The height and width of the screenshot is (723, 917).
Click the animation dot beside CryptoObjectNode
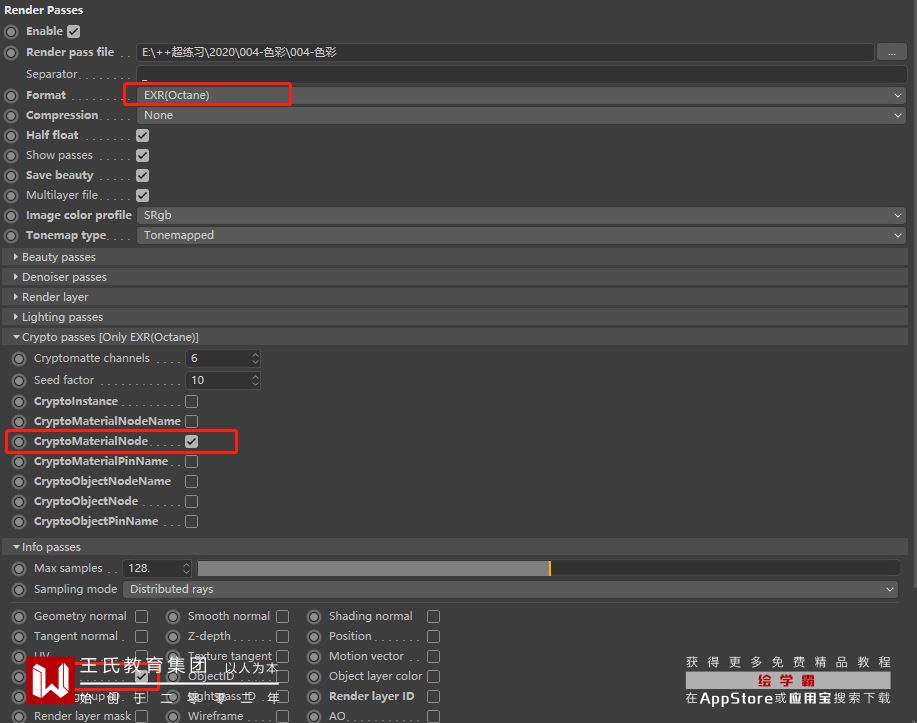click(x=19, y=502)
